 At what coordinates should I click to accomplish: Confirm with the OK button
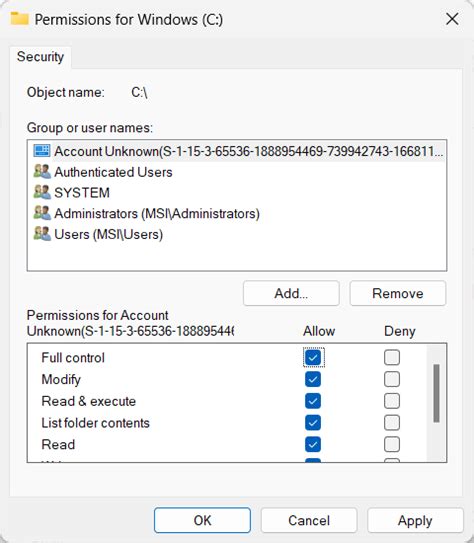(x=203, y=520)
